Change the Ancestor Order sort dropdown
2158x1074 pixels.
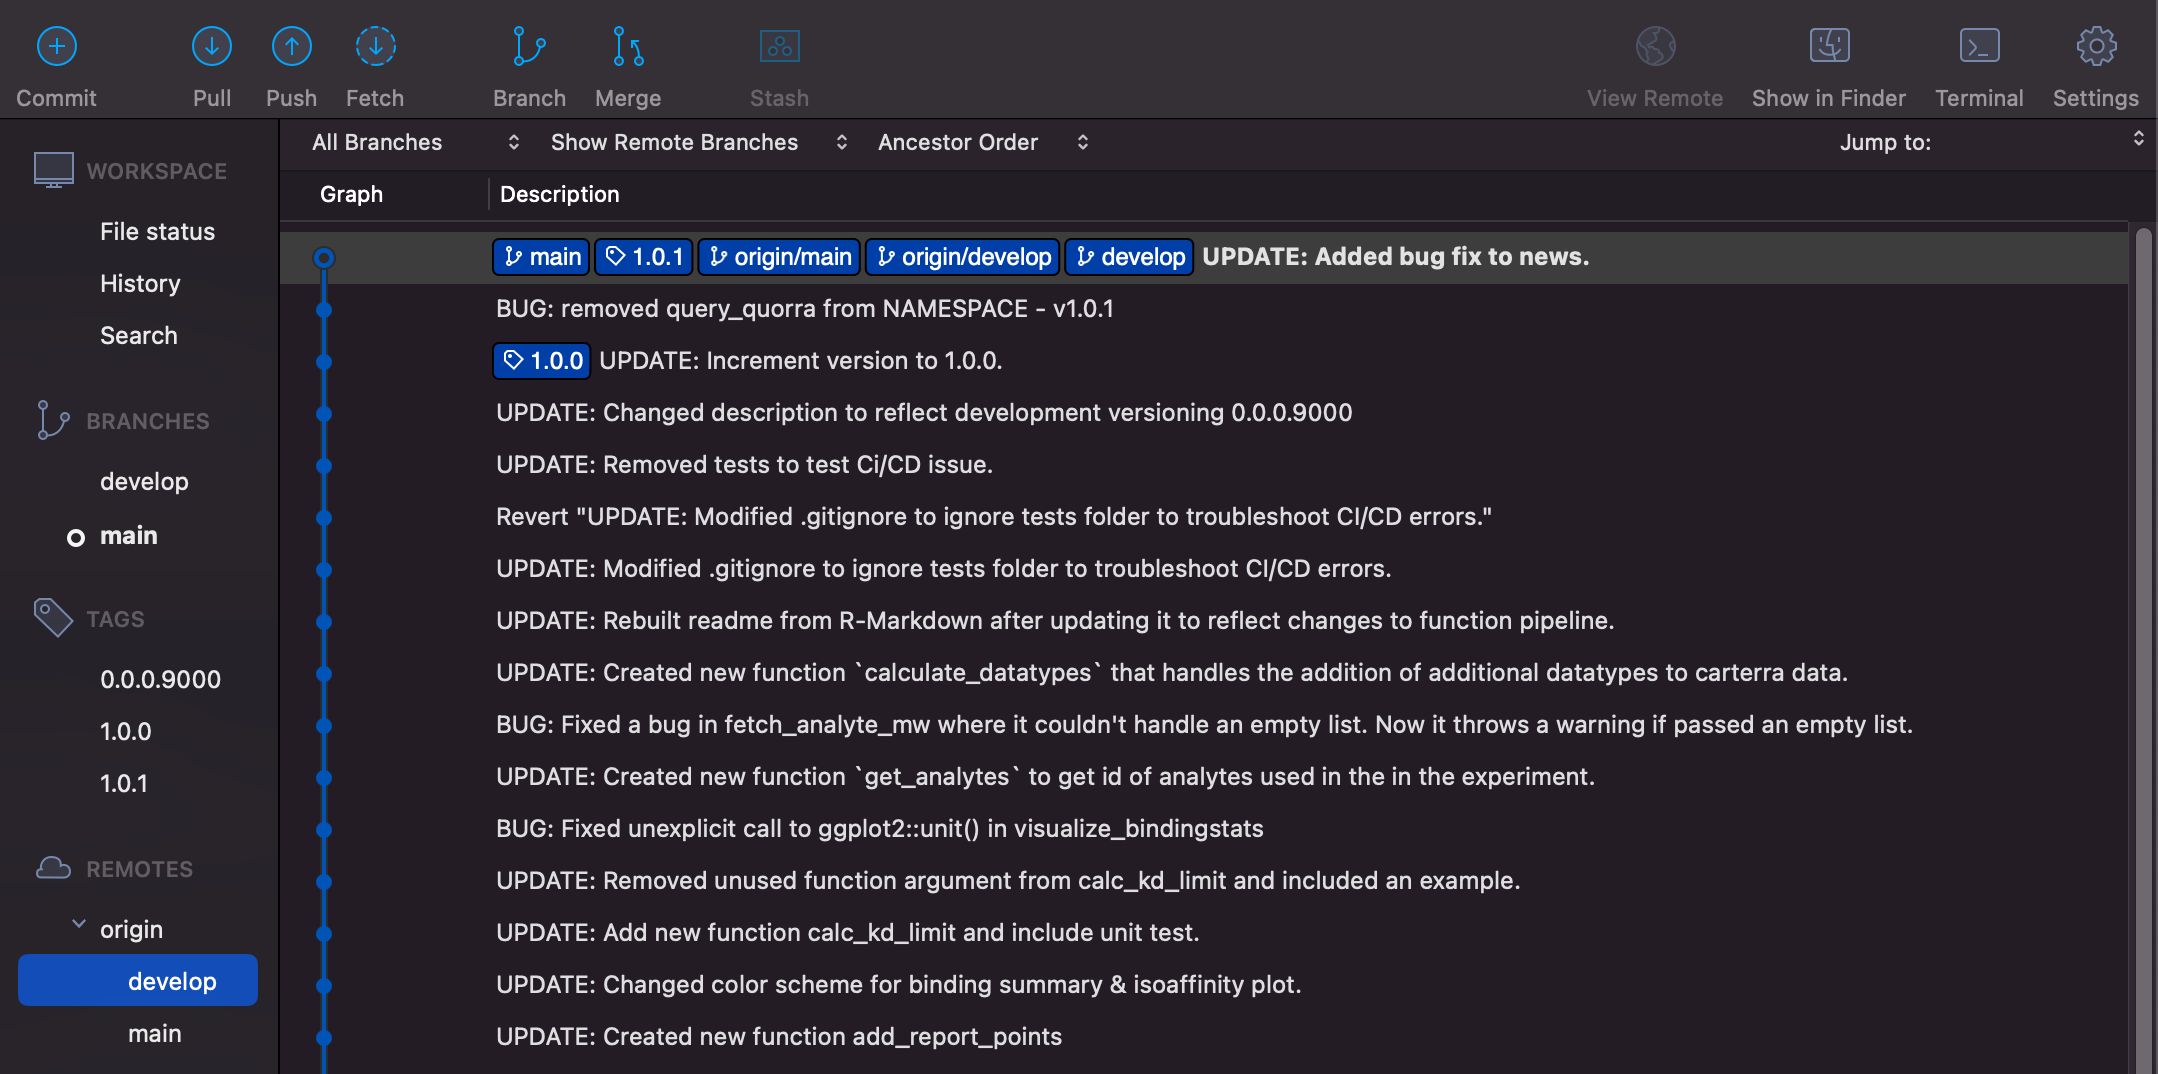pyautogui.click(x=983, y=142)
